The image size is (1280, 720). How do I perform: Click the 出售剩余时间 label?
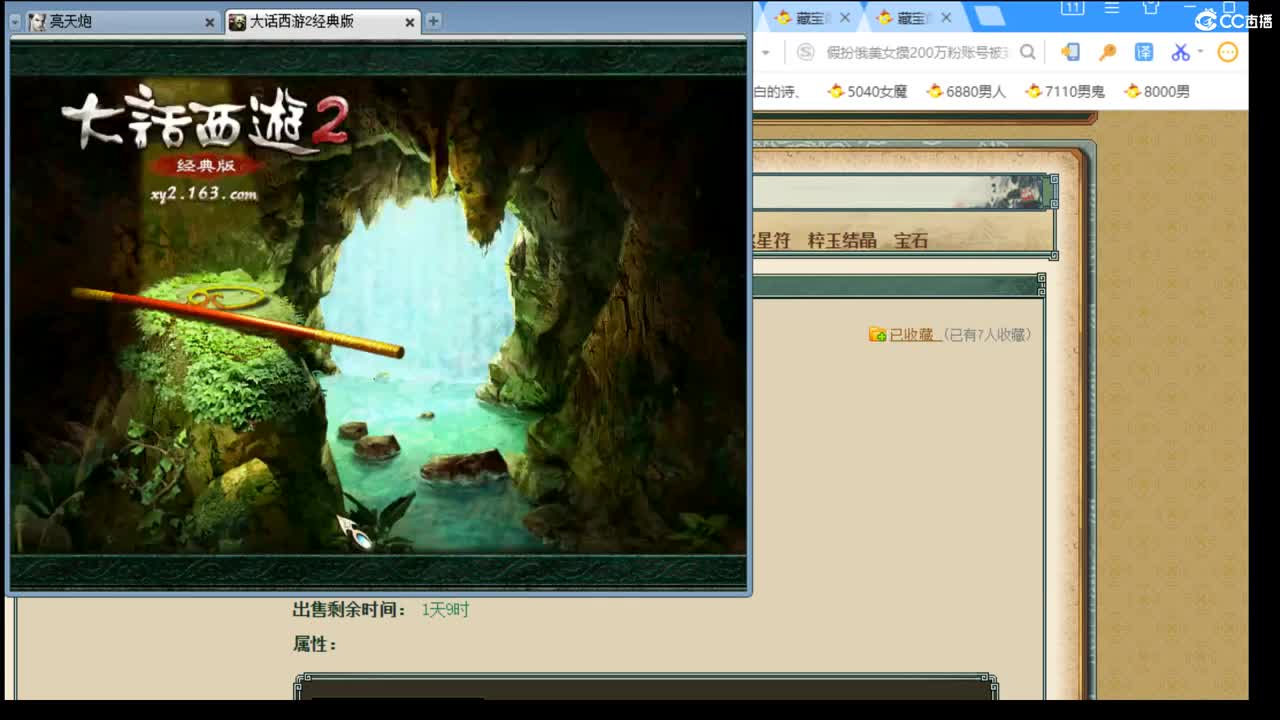click(349, 610)
